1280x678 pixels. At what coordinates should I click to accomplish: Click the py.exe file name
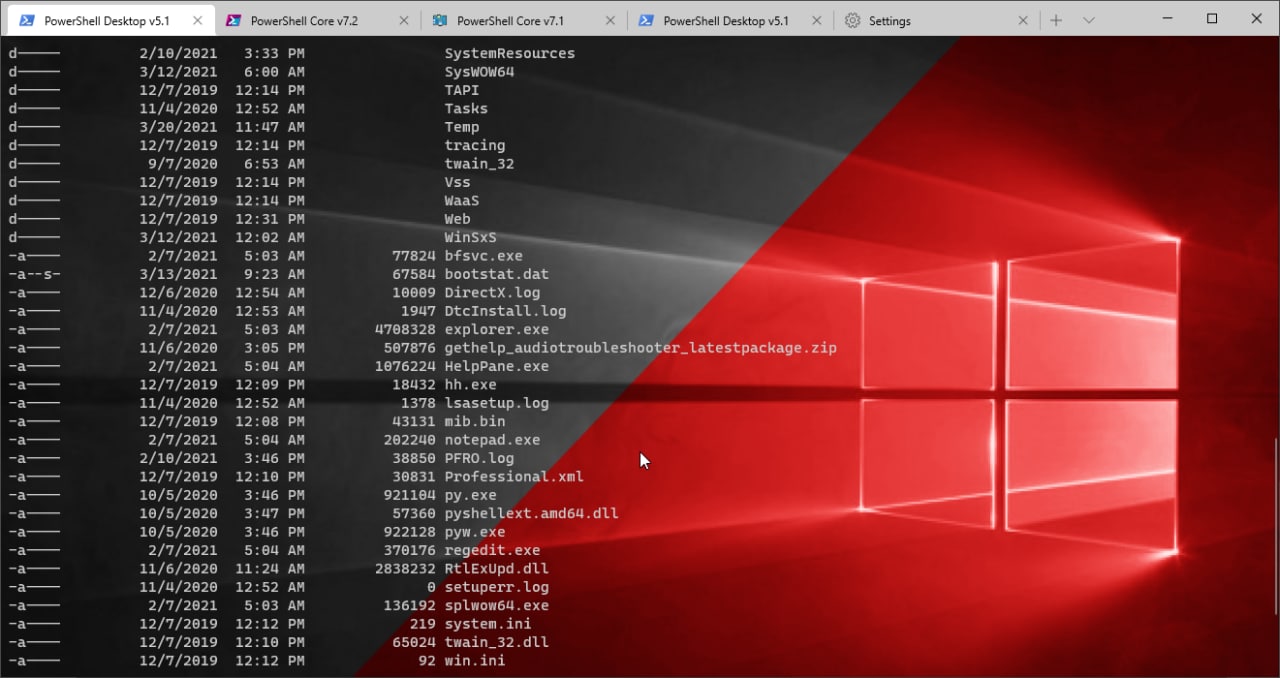coord(471,495)
